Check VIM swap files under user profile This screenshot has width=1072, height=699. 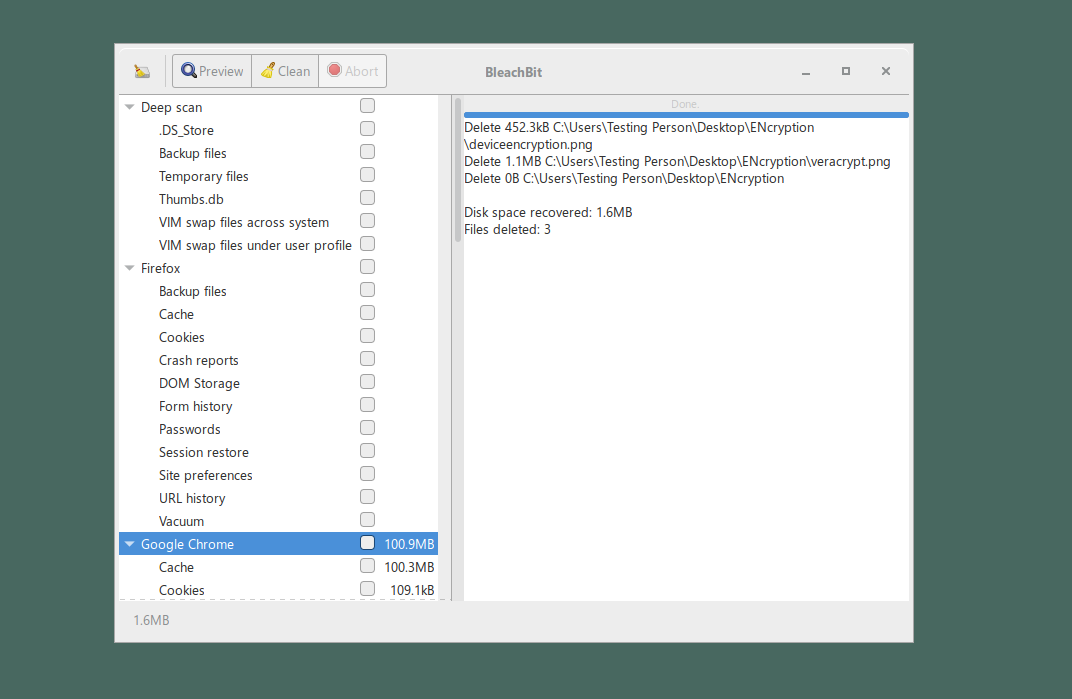tap(367, 243)
